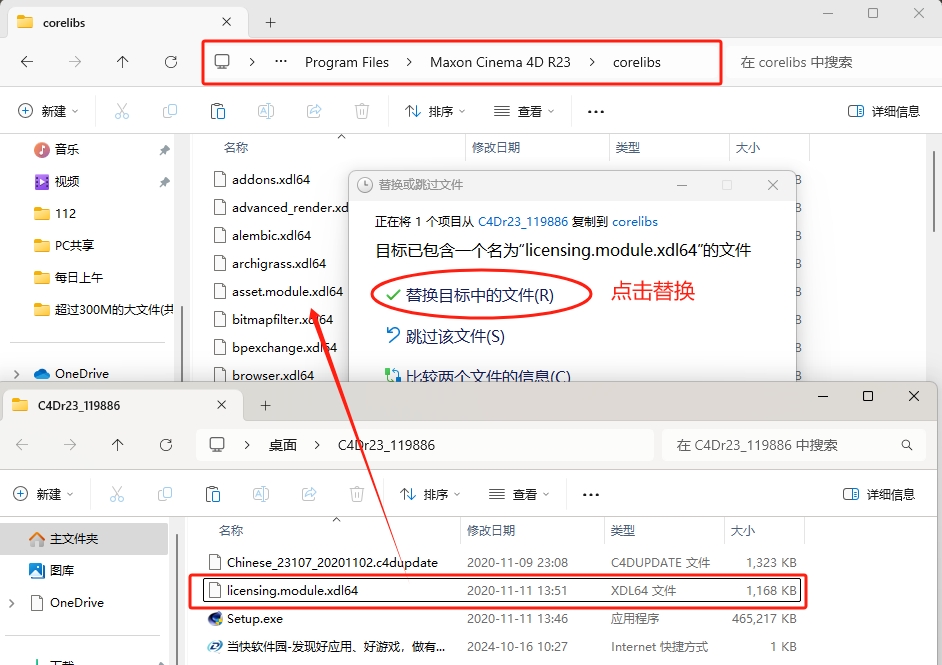Select the Setup.exe file in the list
942x665 pixels.
pos(254,619)
